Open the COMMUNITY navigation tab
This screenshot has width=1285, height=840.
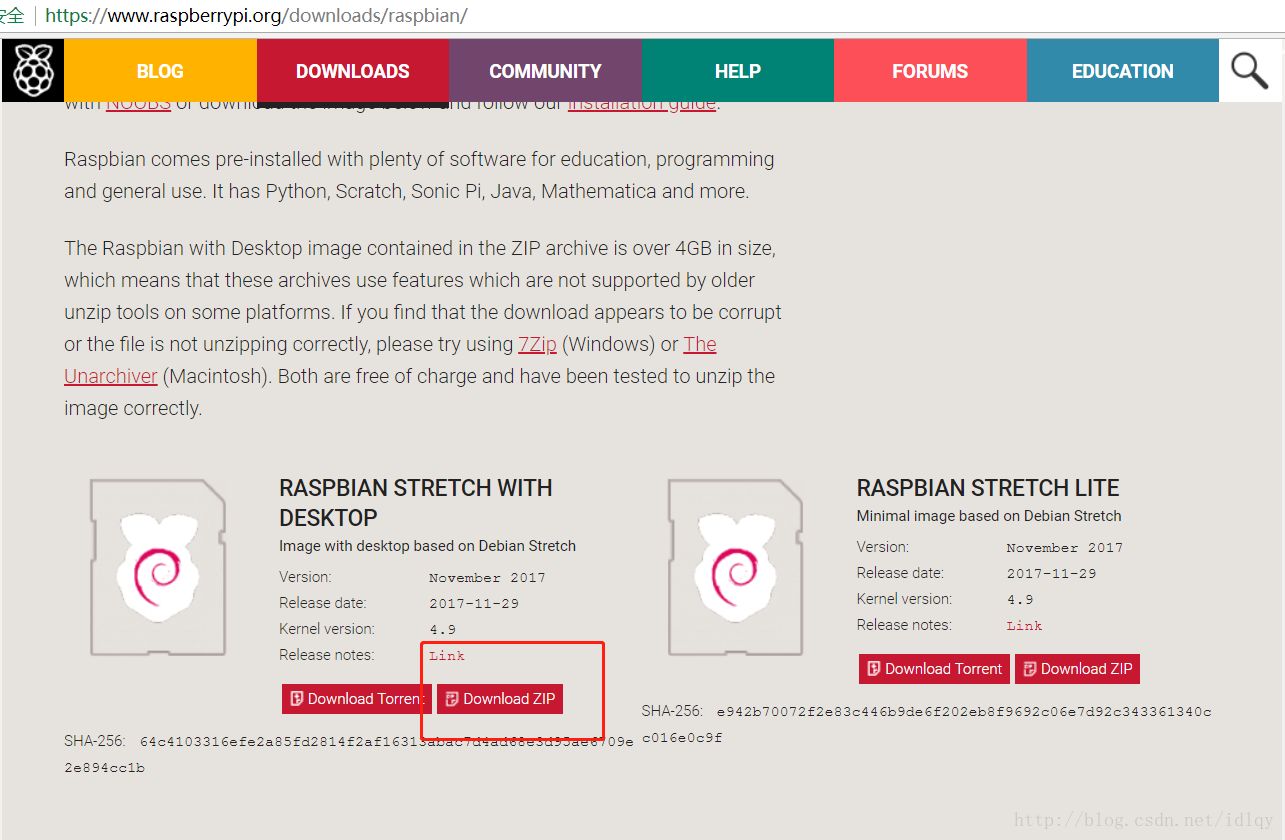pos(545,71)
